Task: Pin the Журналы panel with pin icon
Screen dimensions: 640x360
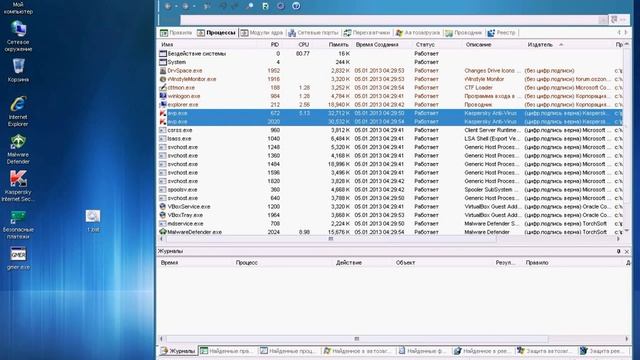Action: coord(618,251)
